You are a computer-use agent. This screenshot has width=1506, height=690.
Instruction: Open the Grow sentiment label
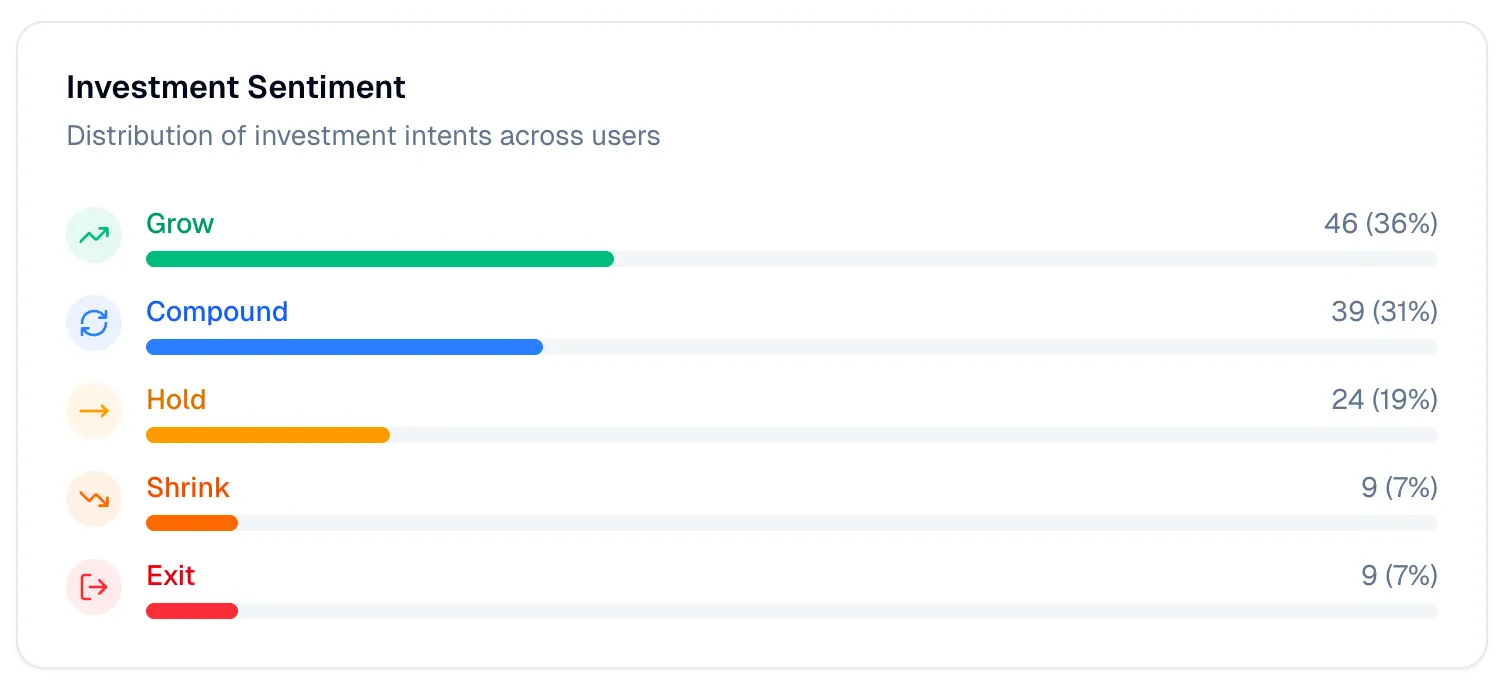[180, 224]
